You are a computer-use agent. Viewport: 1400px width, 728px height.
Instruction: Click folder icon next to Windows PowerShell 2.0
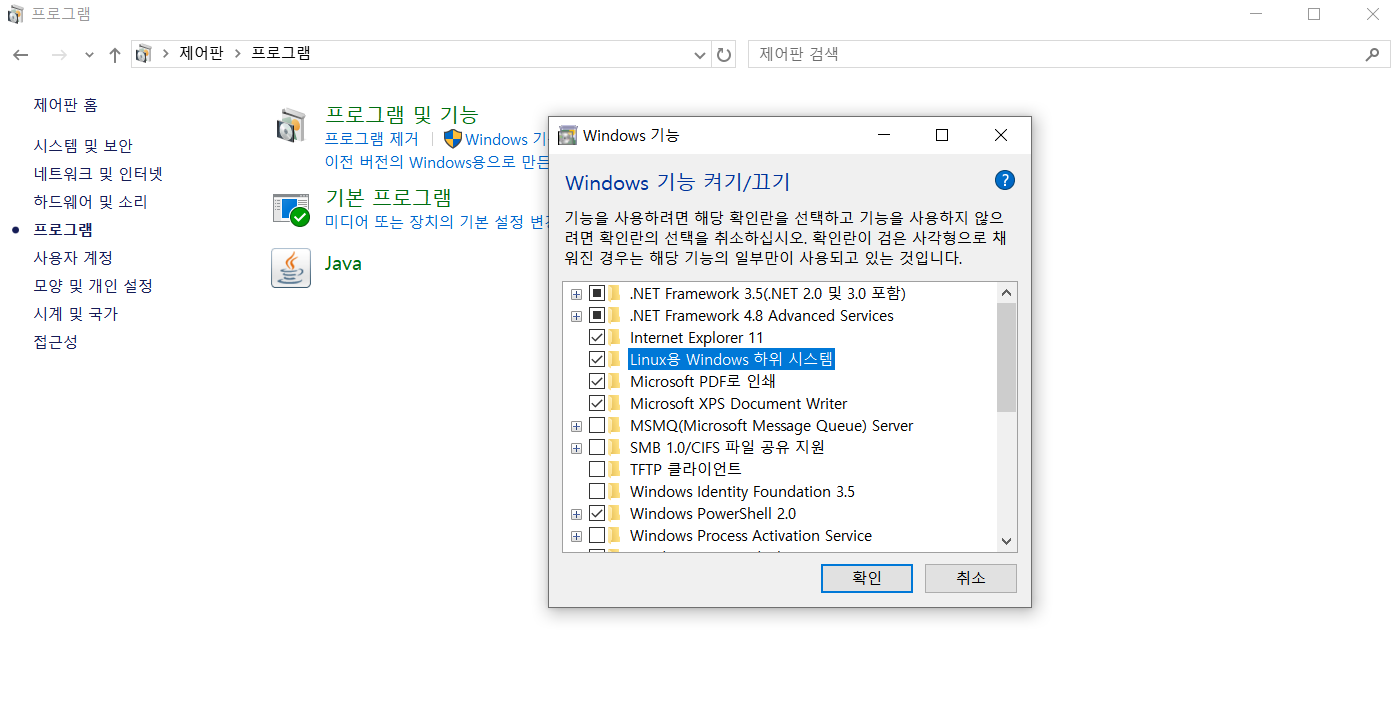(615, 513)
